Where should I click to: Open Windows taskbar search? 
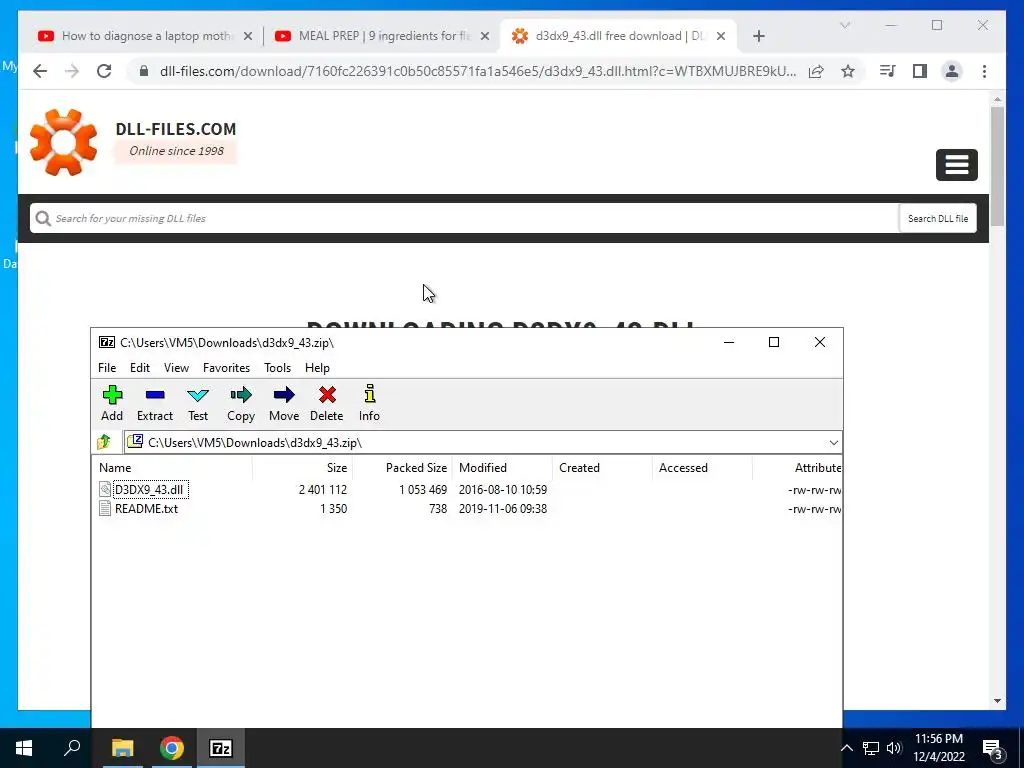(x=72, y=748)
